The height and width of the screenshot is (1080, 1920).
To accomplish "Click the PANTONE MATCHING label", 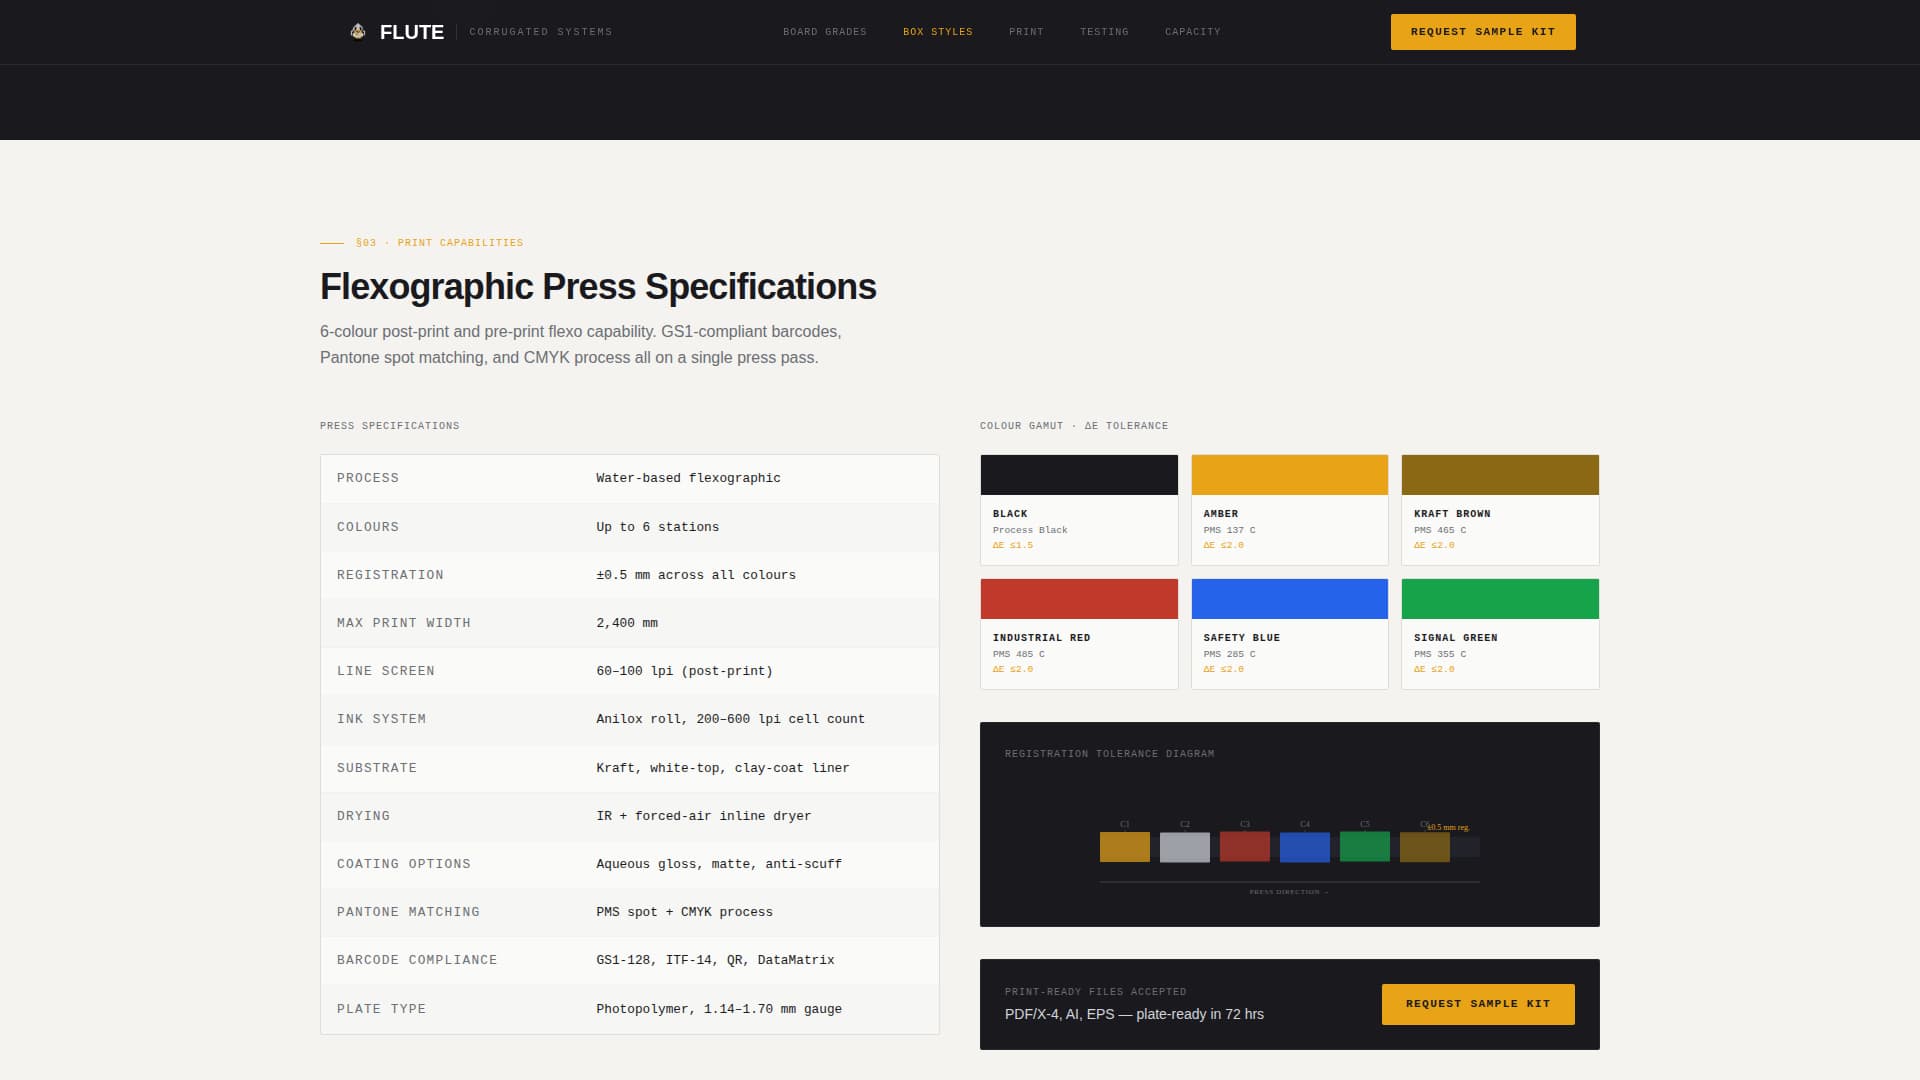I will [408, 912].
